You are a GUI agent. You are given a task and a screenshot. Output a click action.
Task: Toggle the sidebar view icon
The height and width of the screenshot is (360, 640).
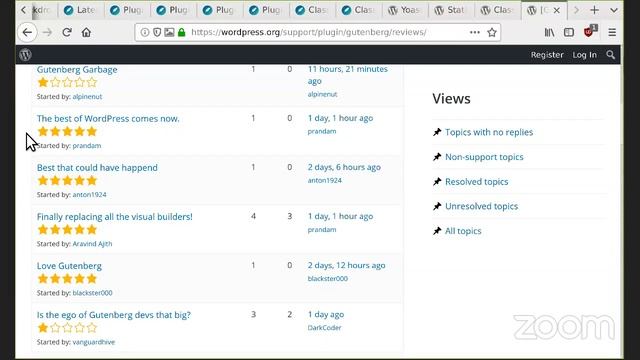(x=569, y=32)
